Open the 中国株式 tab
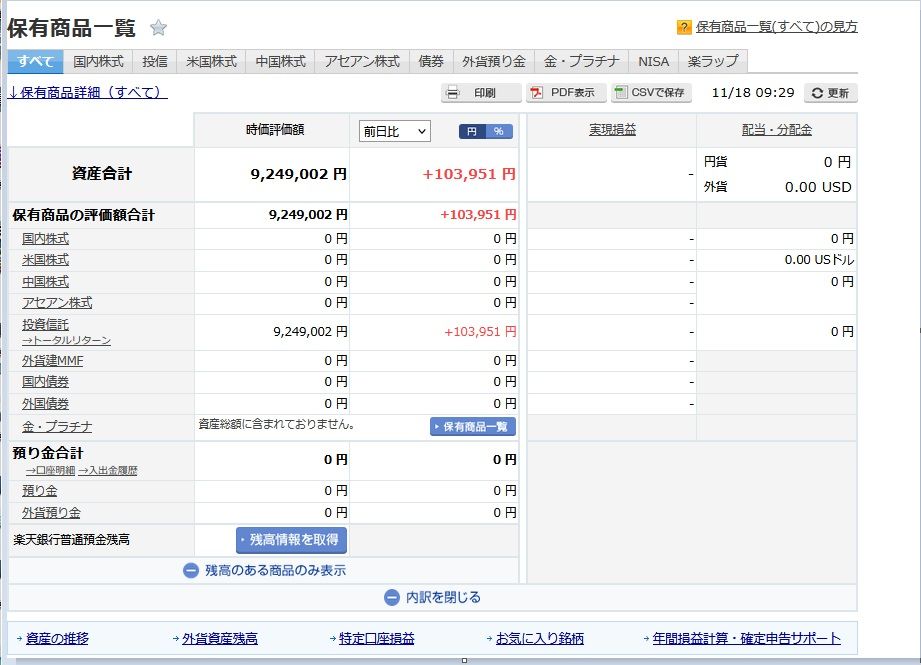The height and width of the screenshot is (665, 921). [x=281, y=61]
